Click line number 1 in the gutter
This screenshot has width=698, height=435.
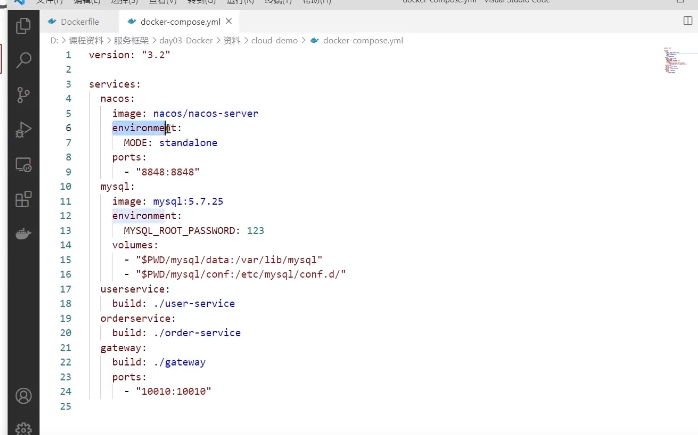pos(68,55)
